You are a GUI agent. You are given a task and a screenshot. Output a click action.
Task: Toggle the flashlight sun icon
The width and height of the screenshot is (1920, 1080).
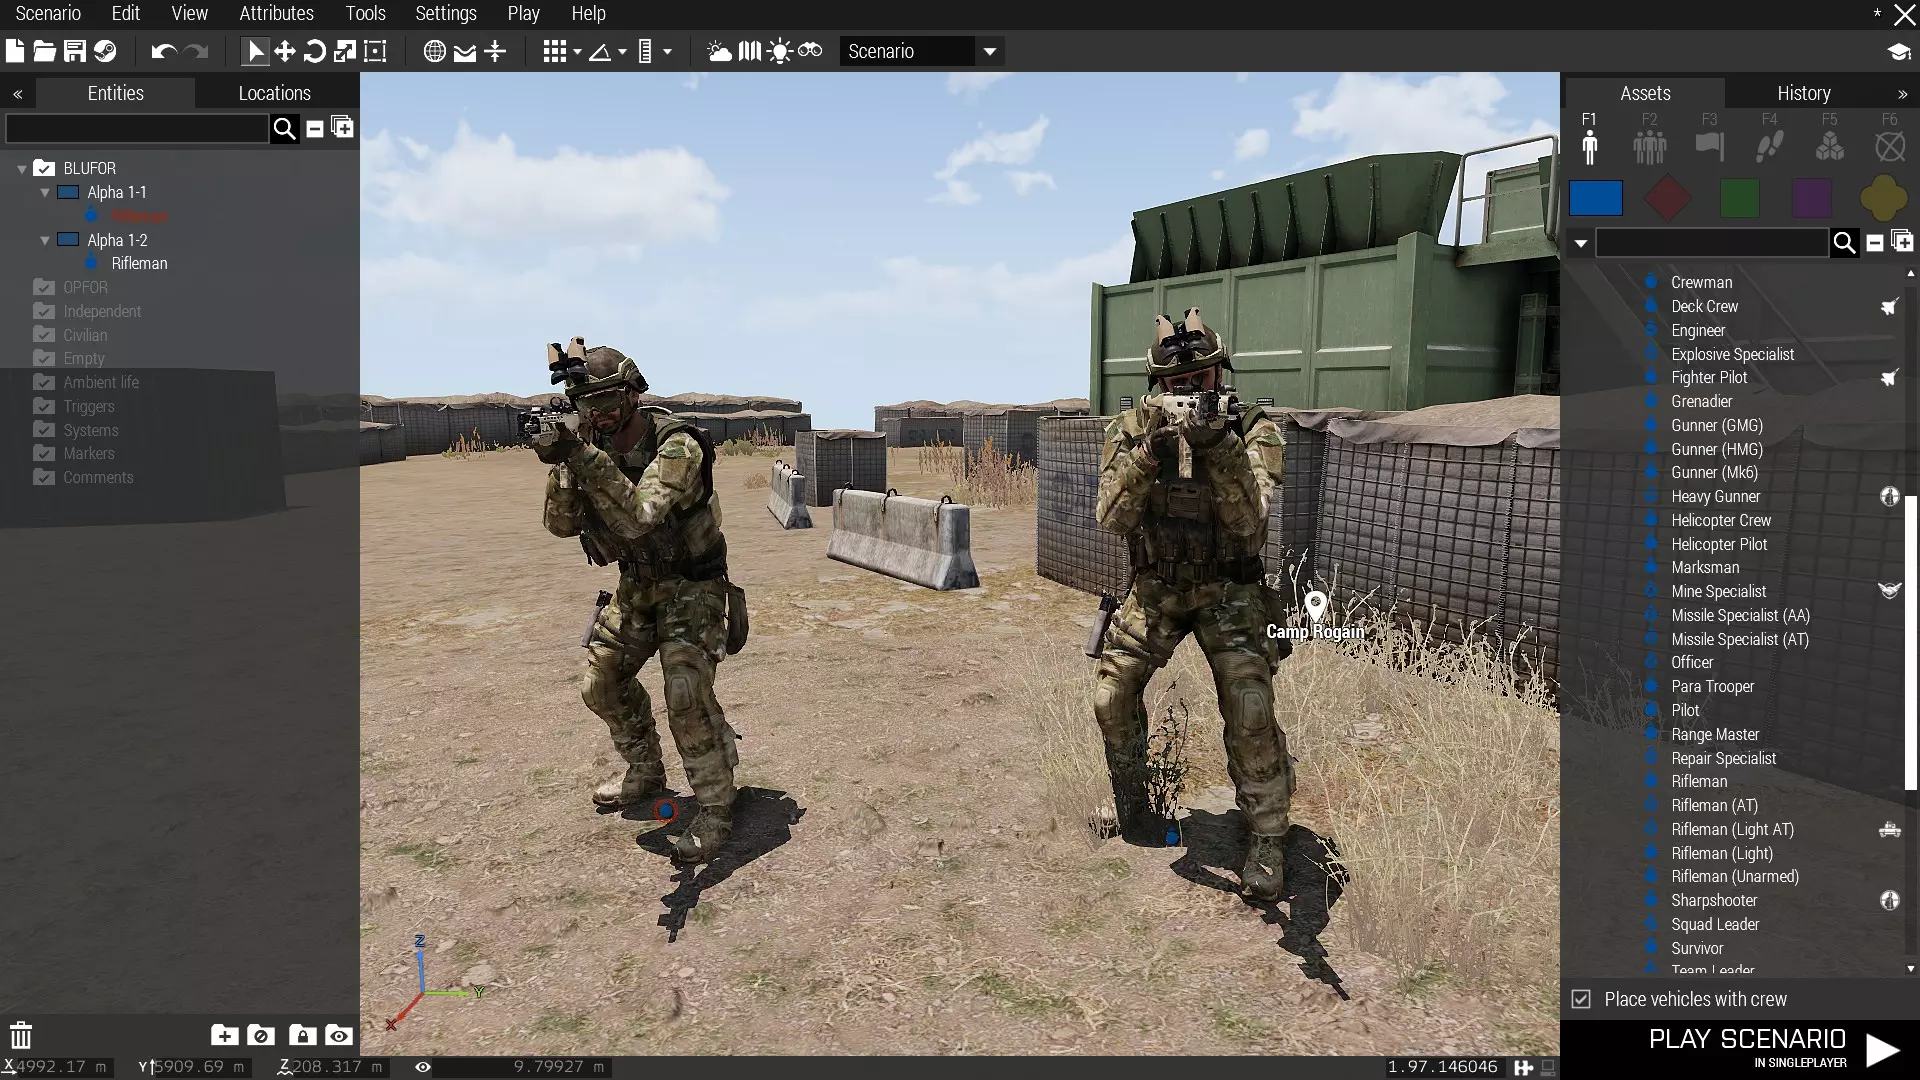coord(780,51)
